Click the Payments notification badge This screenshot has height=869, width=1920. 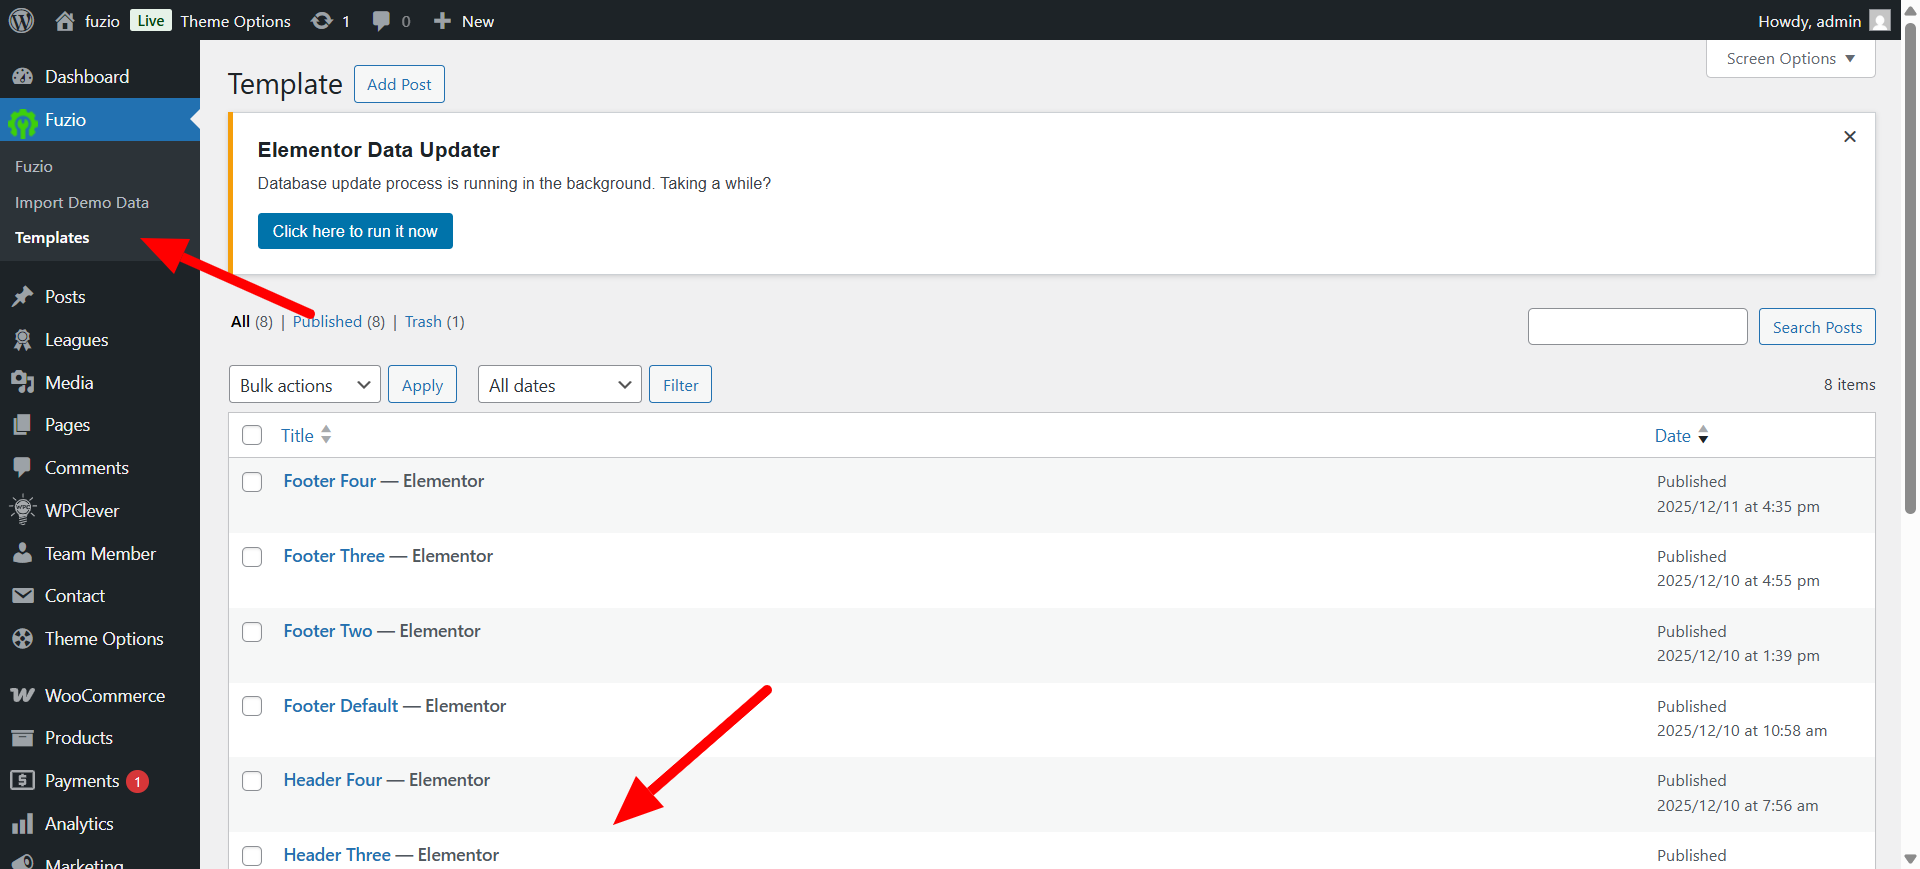[137, 781]
